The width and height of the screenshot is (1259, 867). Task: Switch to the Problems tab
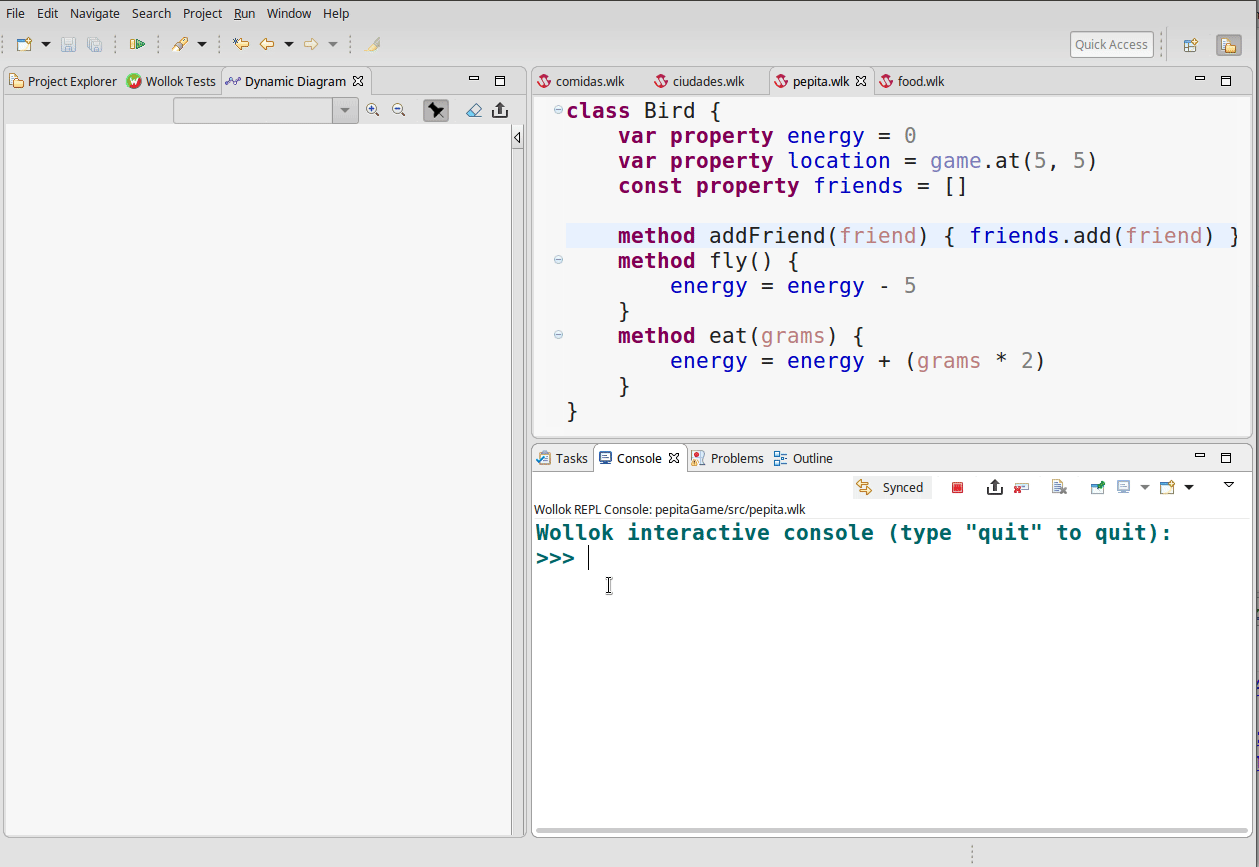tap(727, 458)
